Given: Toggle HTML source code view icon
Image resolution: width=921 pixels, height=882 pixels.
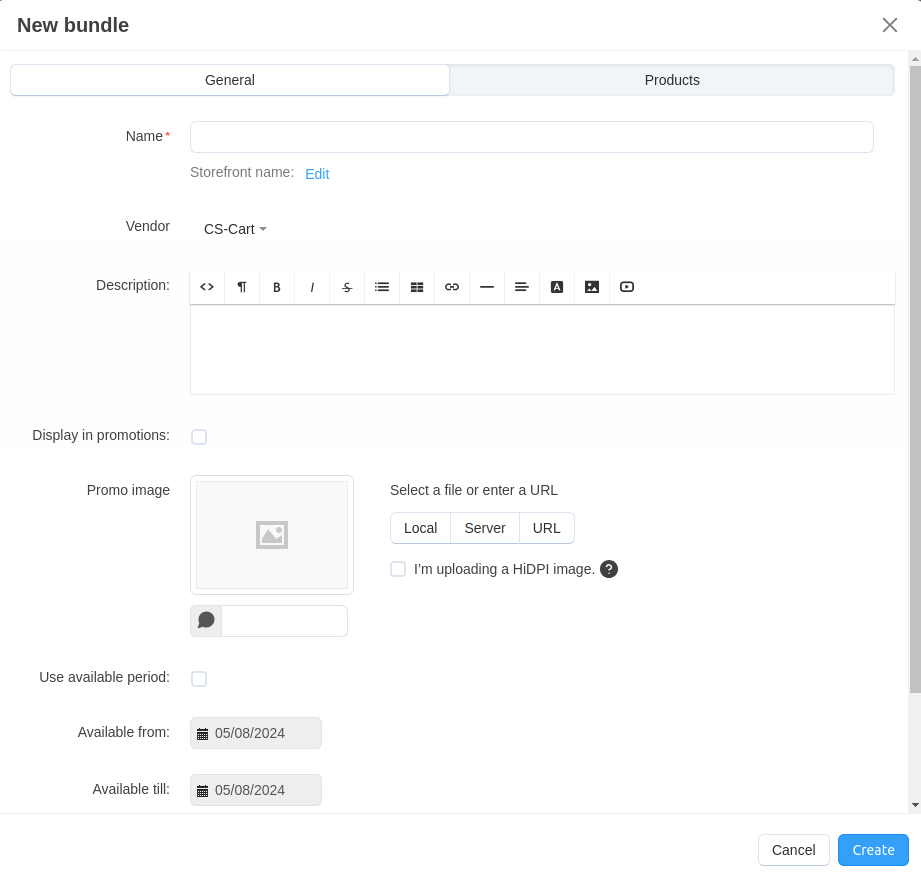Looking at the screenshot, I should [x=207, y=287].
